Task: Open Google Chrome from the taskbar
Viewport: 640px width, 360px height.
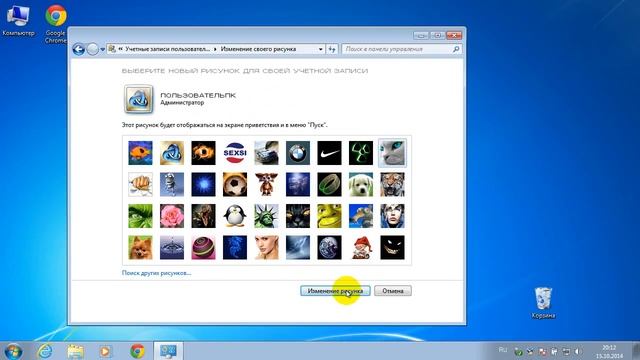Action: (138, 351)
